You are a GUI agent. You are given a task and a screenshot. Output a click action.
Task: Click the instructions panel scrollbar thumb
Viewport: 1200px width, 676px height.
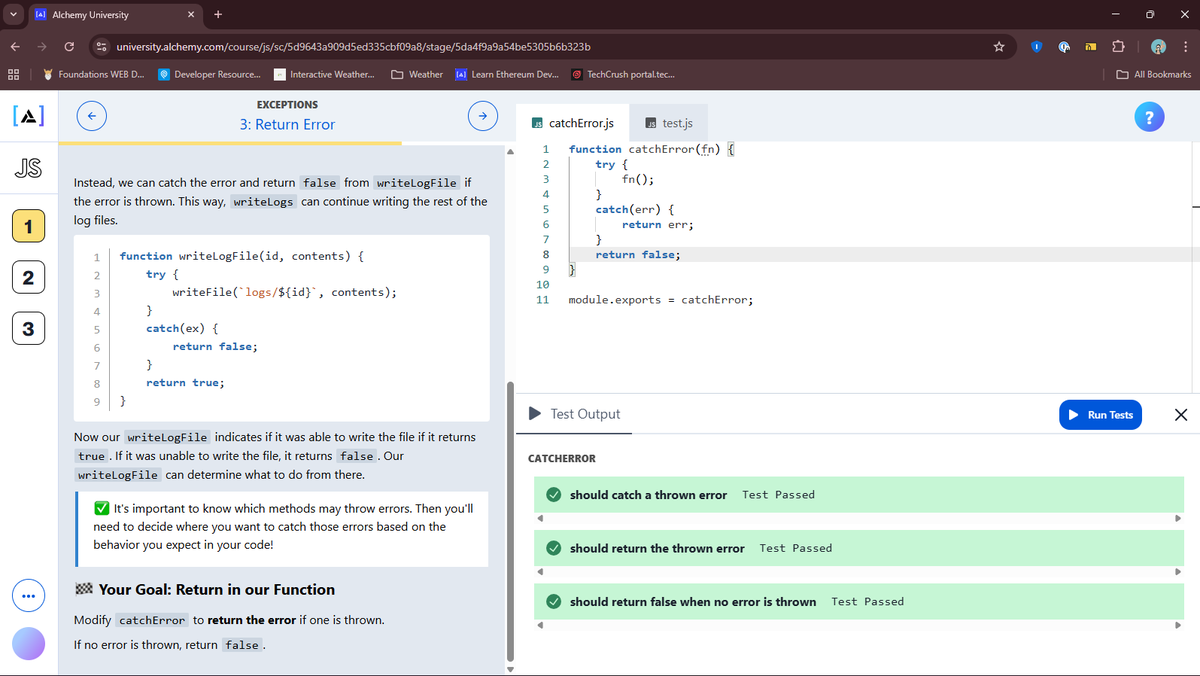512,519
